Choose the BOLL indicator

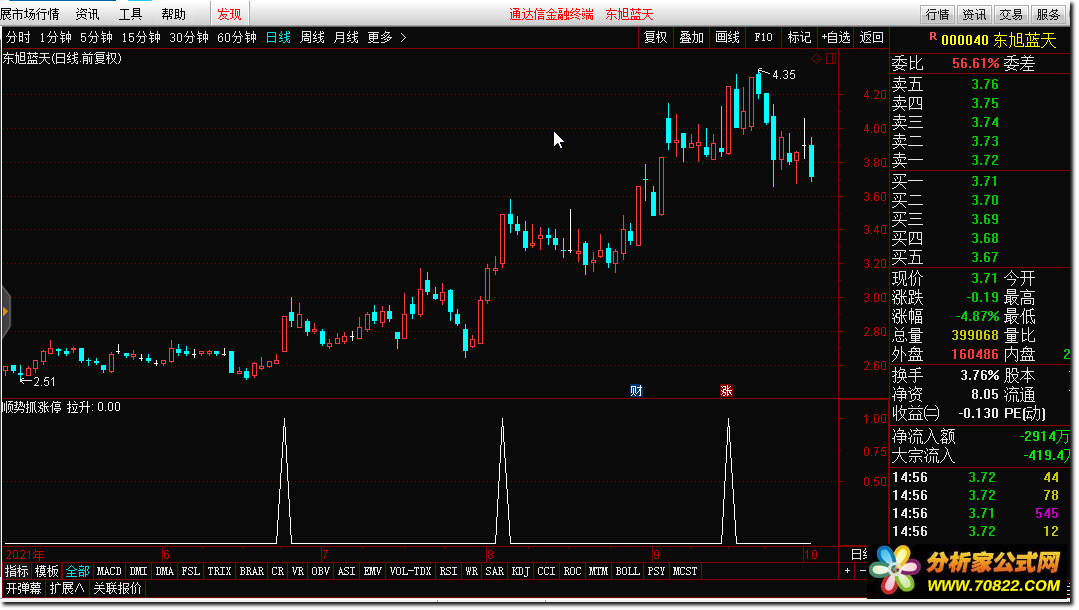[628, 571]
